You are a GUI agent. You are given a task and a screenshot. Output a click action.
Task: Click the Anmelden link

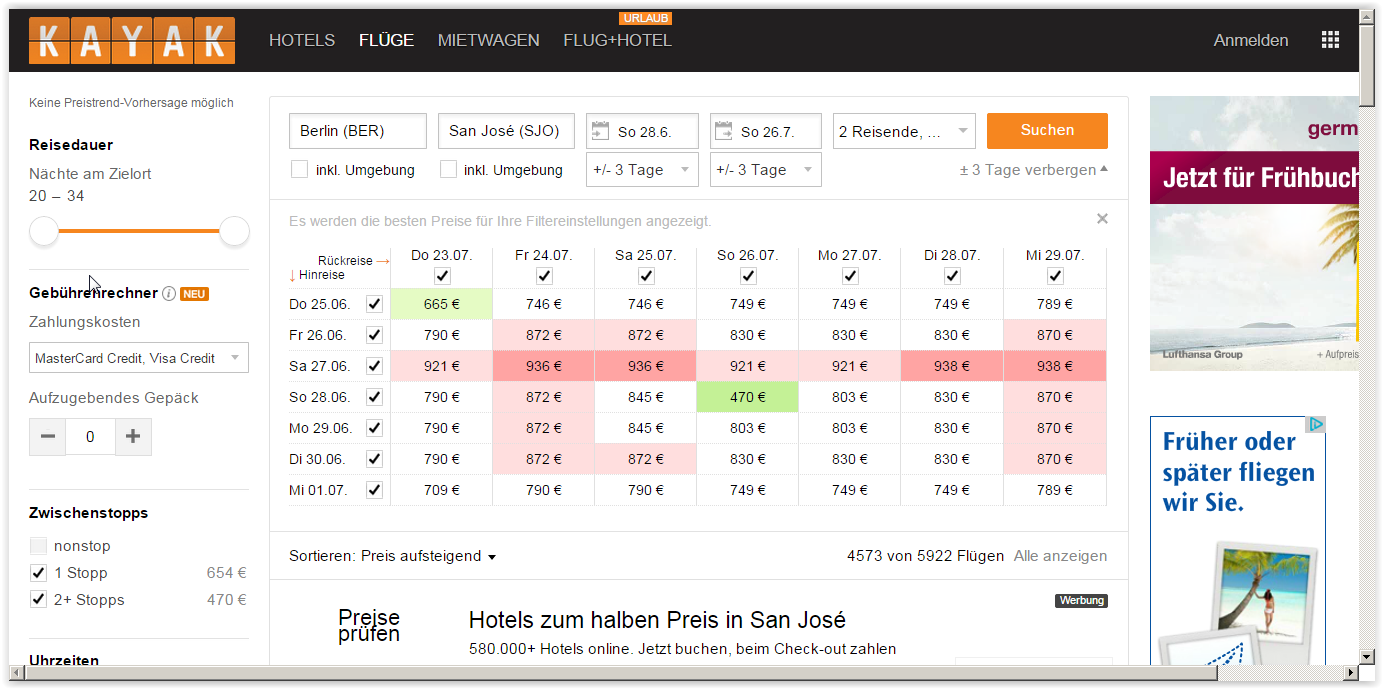point(1251,41)
